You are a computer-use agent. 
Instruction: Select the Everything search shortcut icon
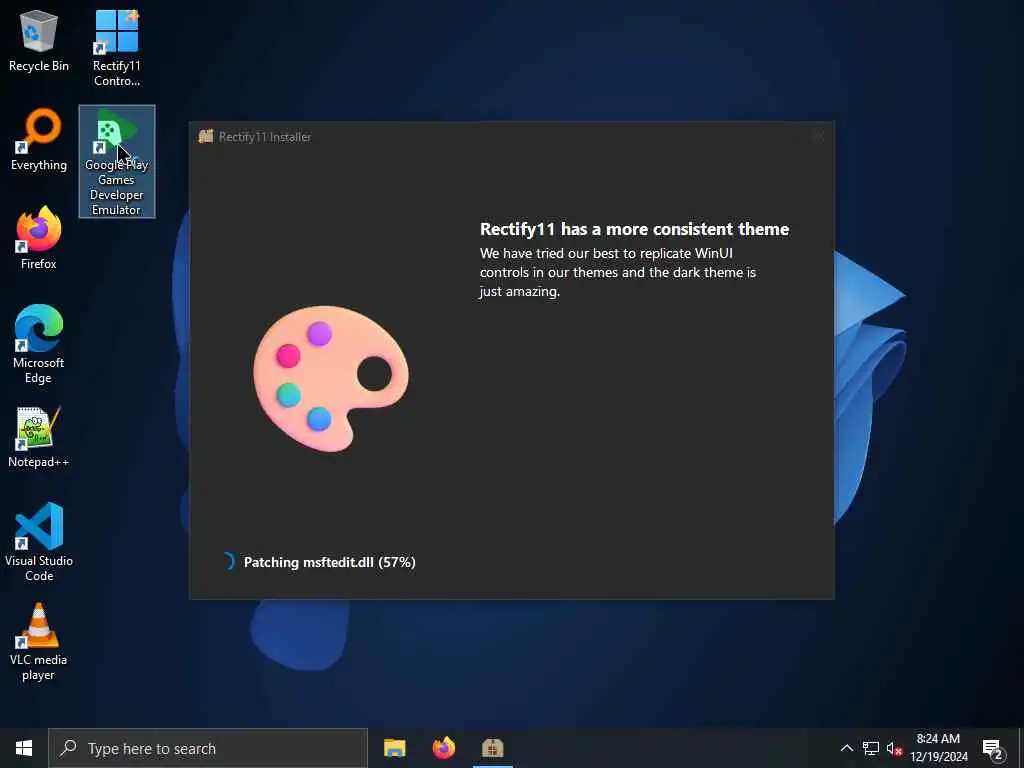click(39, 139)
